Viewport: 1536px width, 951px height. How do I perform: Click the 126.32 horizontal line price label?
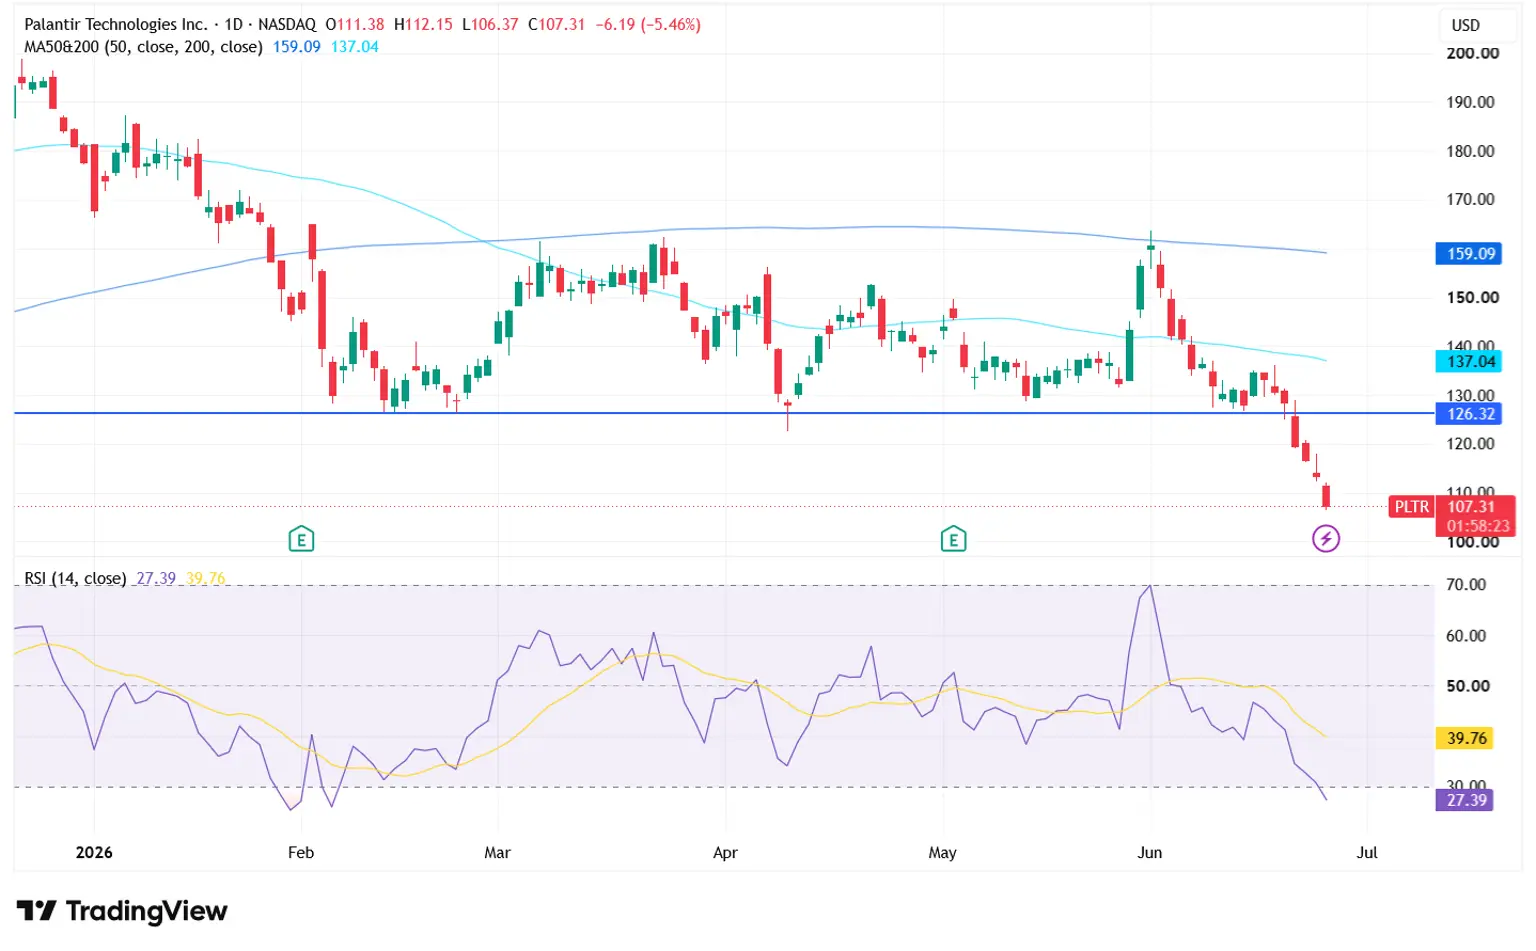[1471, 414]
